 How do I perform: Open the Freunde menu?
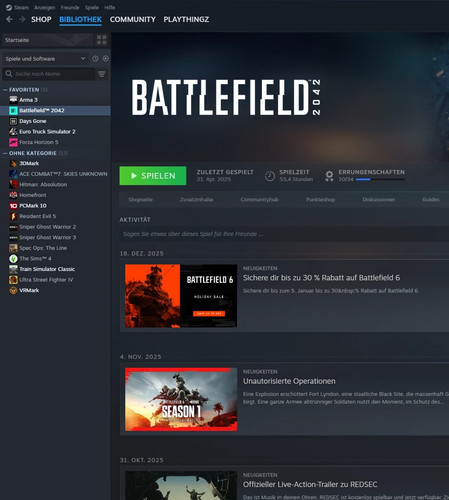click(70, 7)
